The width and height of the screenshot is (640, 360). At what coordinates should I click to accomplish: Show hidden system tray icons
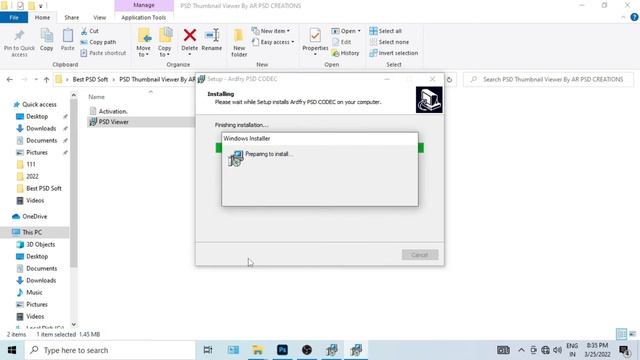click(x=521, y=350)
